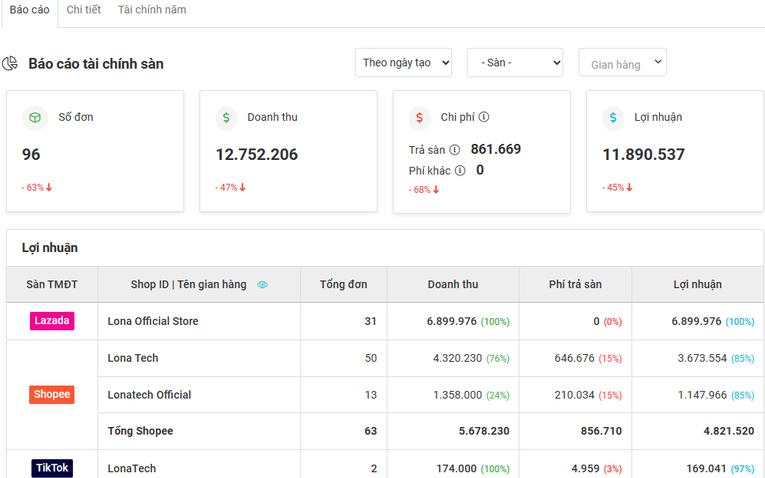Click the 856.710 Shopee total fee
The image size is (765, 478).
click(601, 431)
